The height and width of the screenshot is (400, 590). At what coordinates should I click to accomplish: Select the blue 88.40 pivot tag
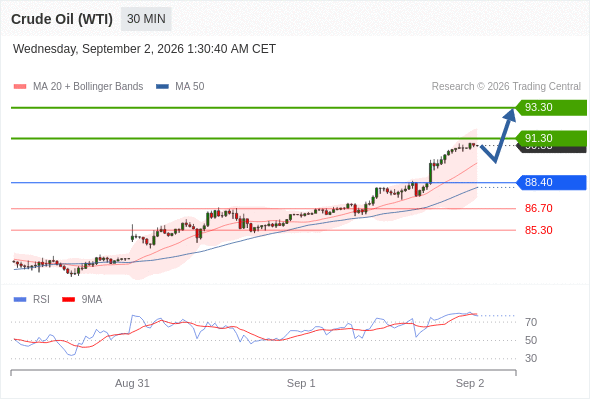pyautogui.click(x=551, y=183)
